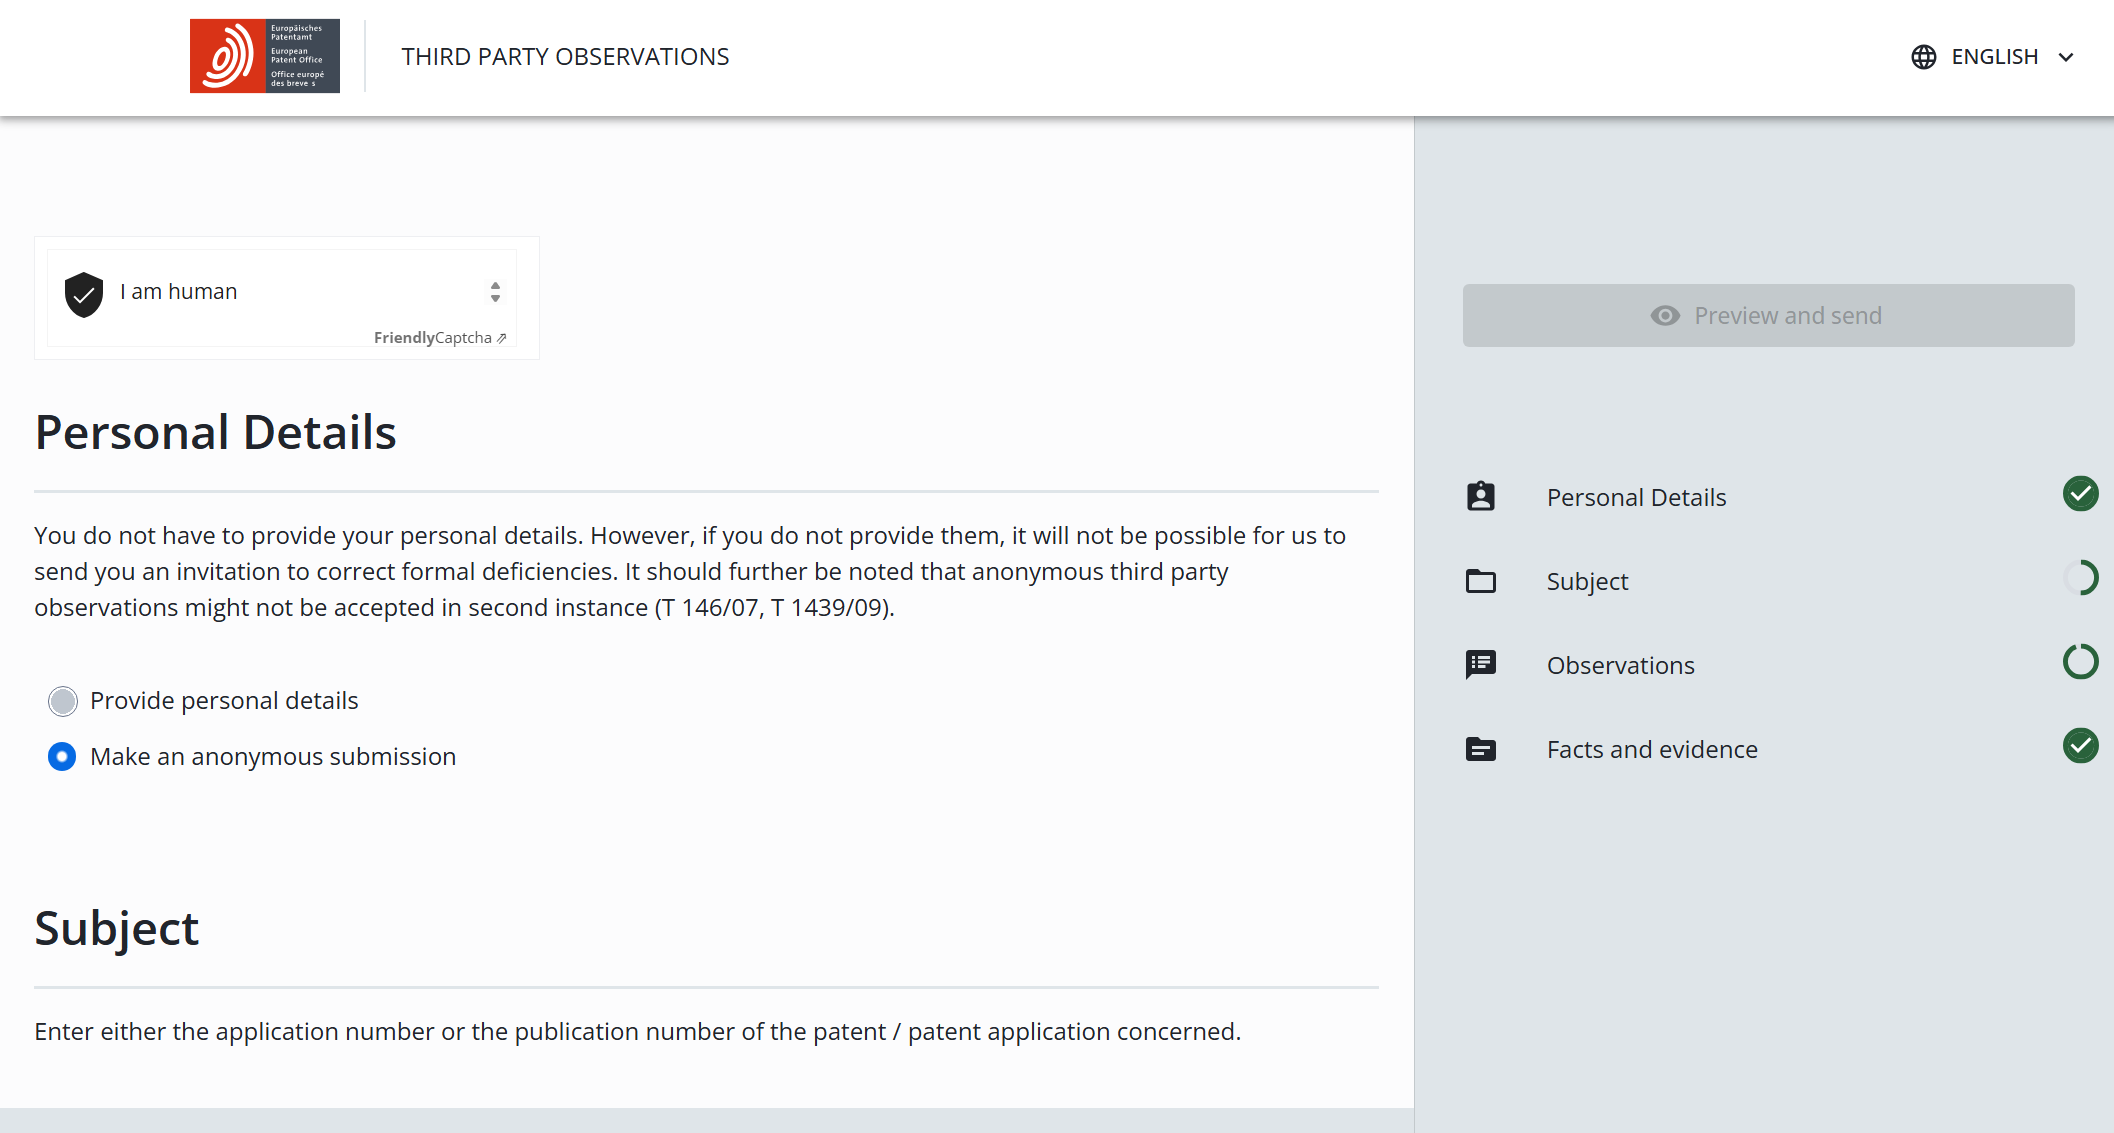Click the Subject folder icon
The width and height of the screenshot is (2114, 1133).
coord(1480,581)
